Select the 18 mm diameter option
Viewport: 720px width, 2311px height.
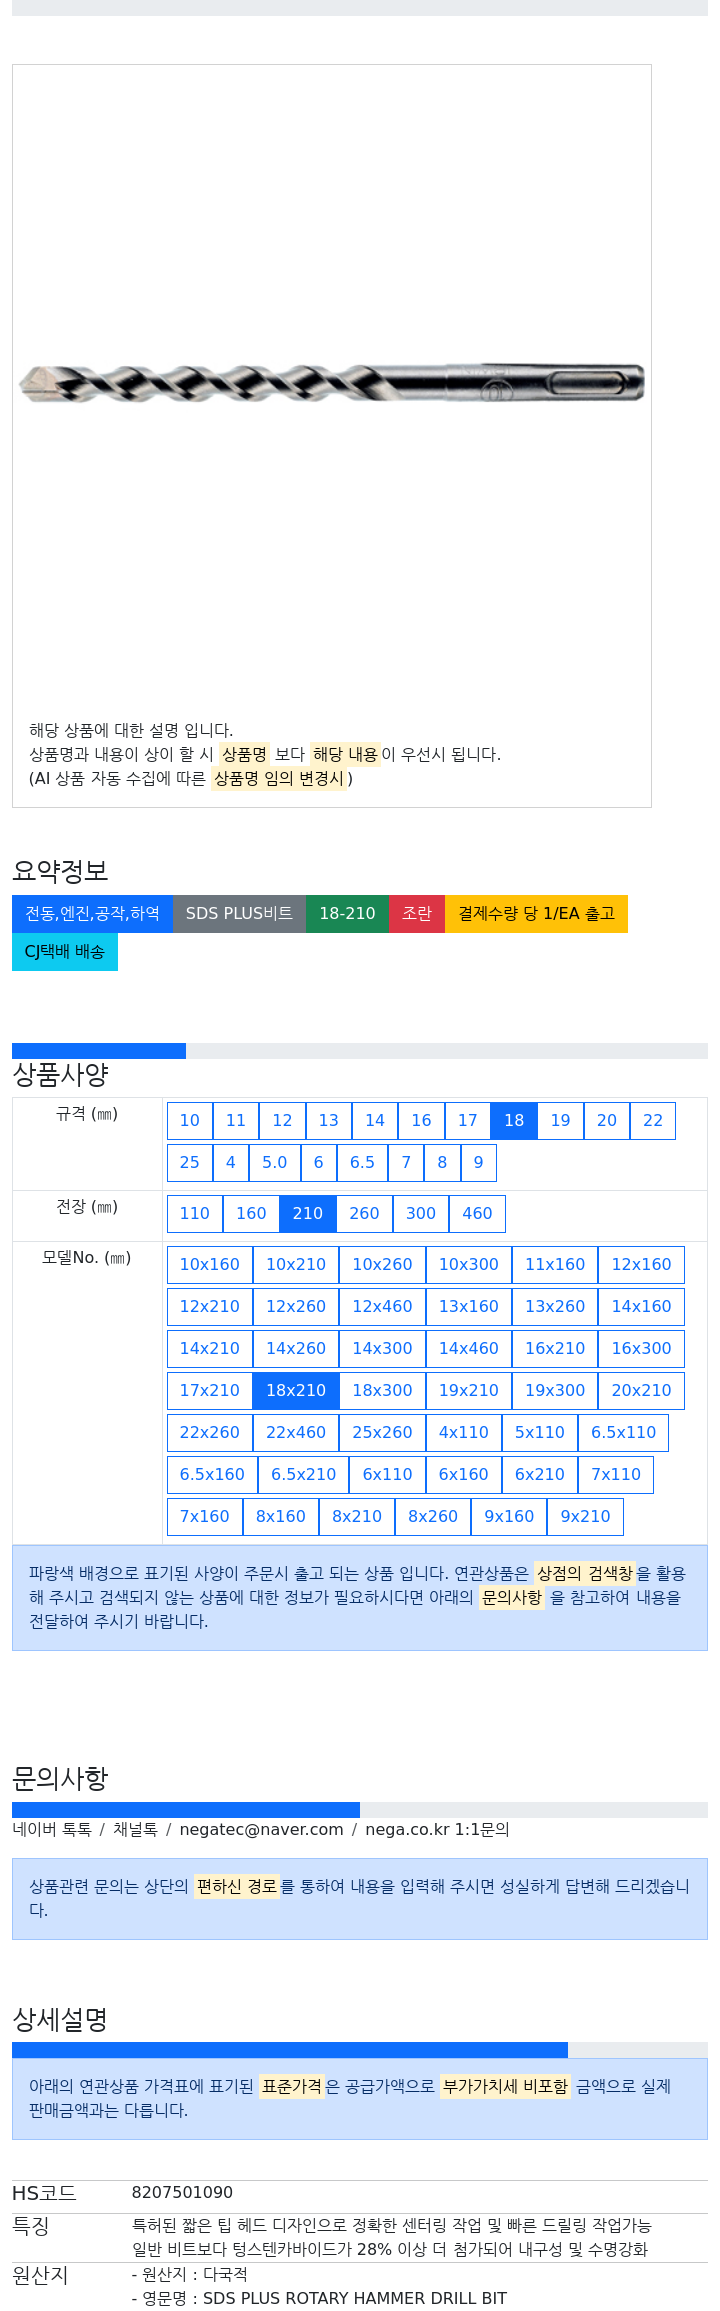pyautogui.click(x=514, y=1121)
